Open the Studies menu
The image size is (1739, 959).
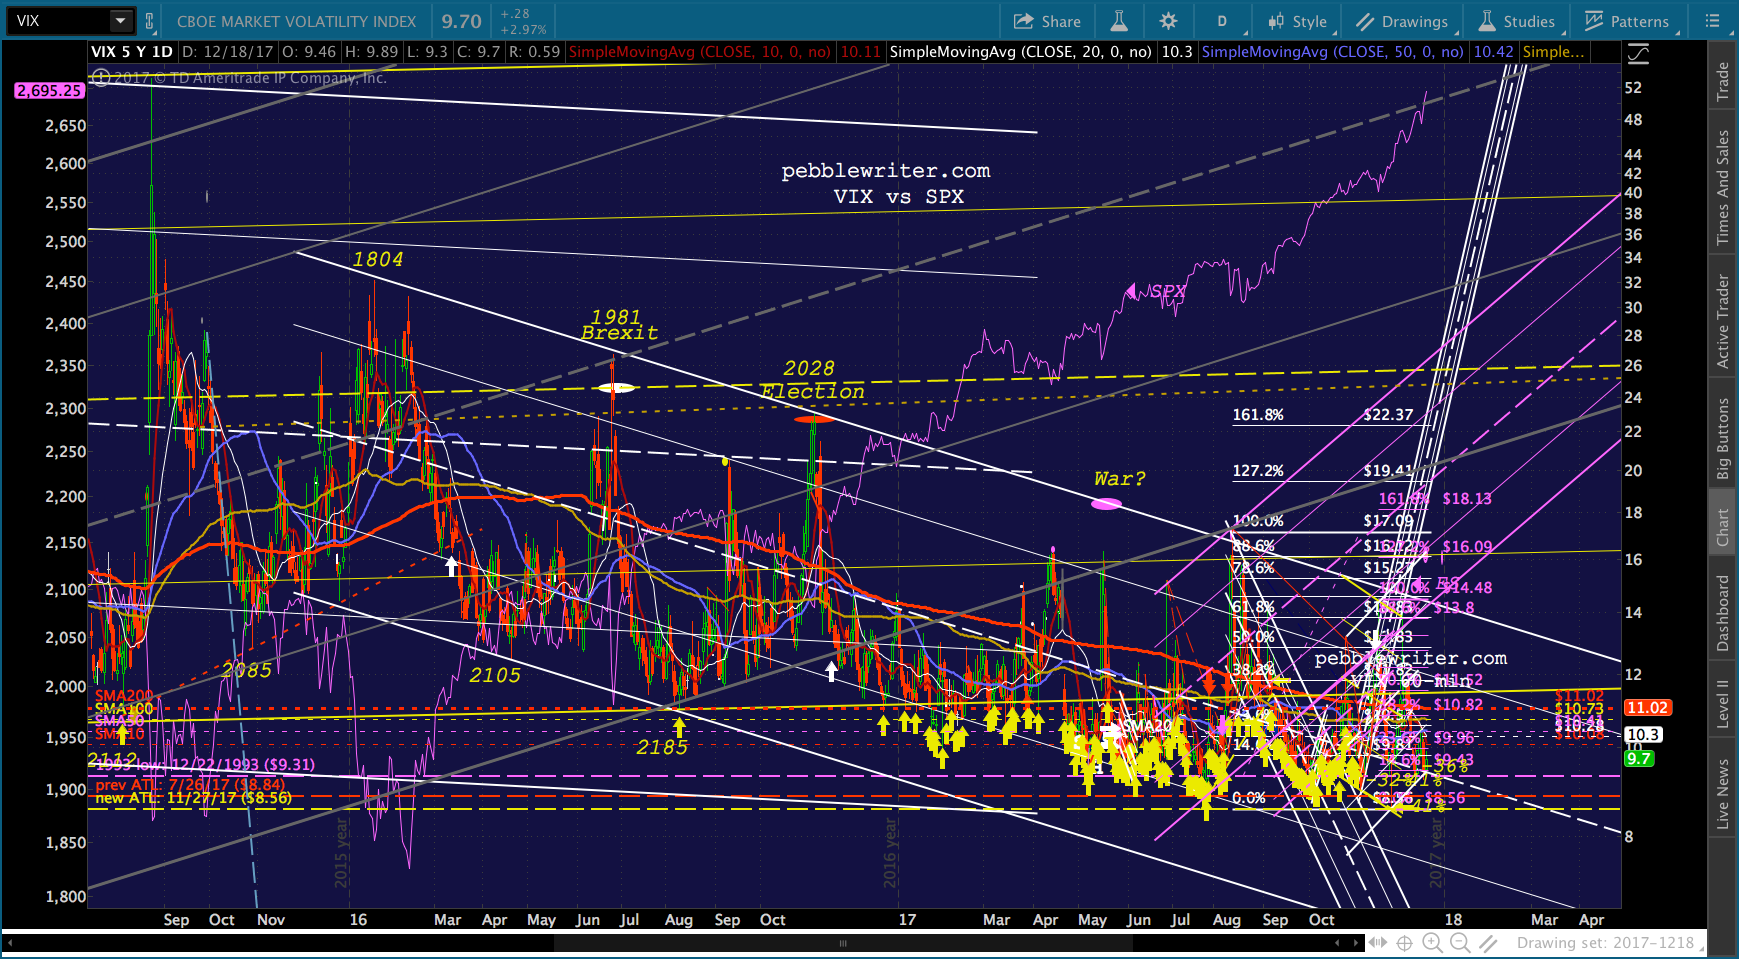point(1517,21)
